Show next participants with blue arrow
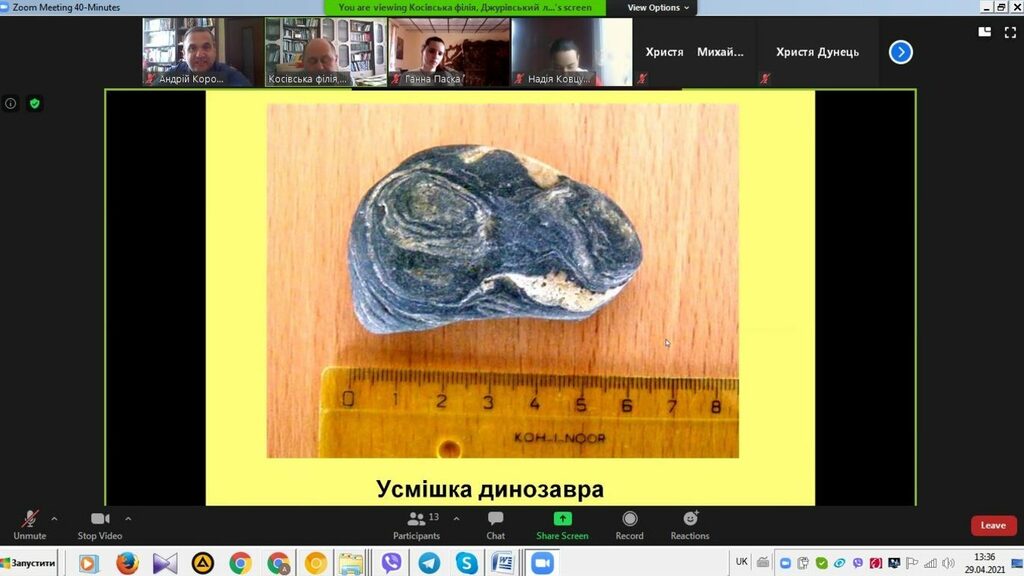Viewport: 1024px width, 576px height. (x=900, y=52)
